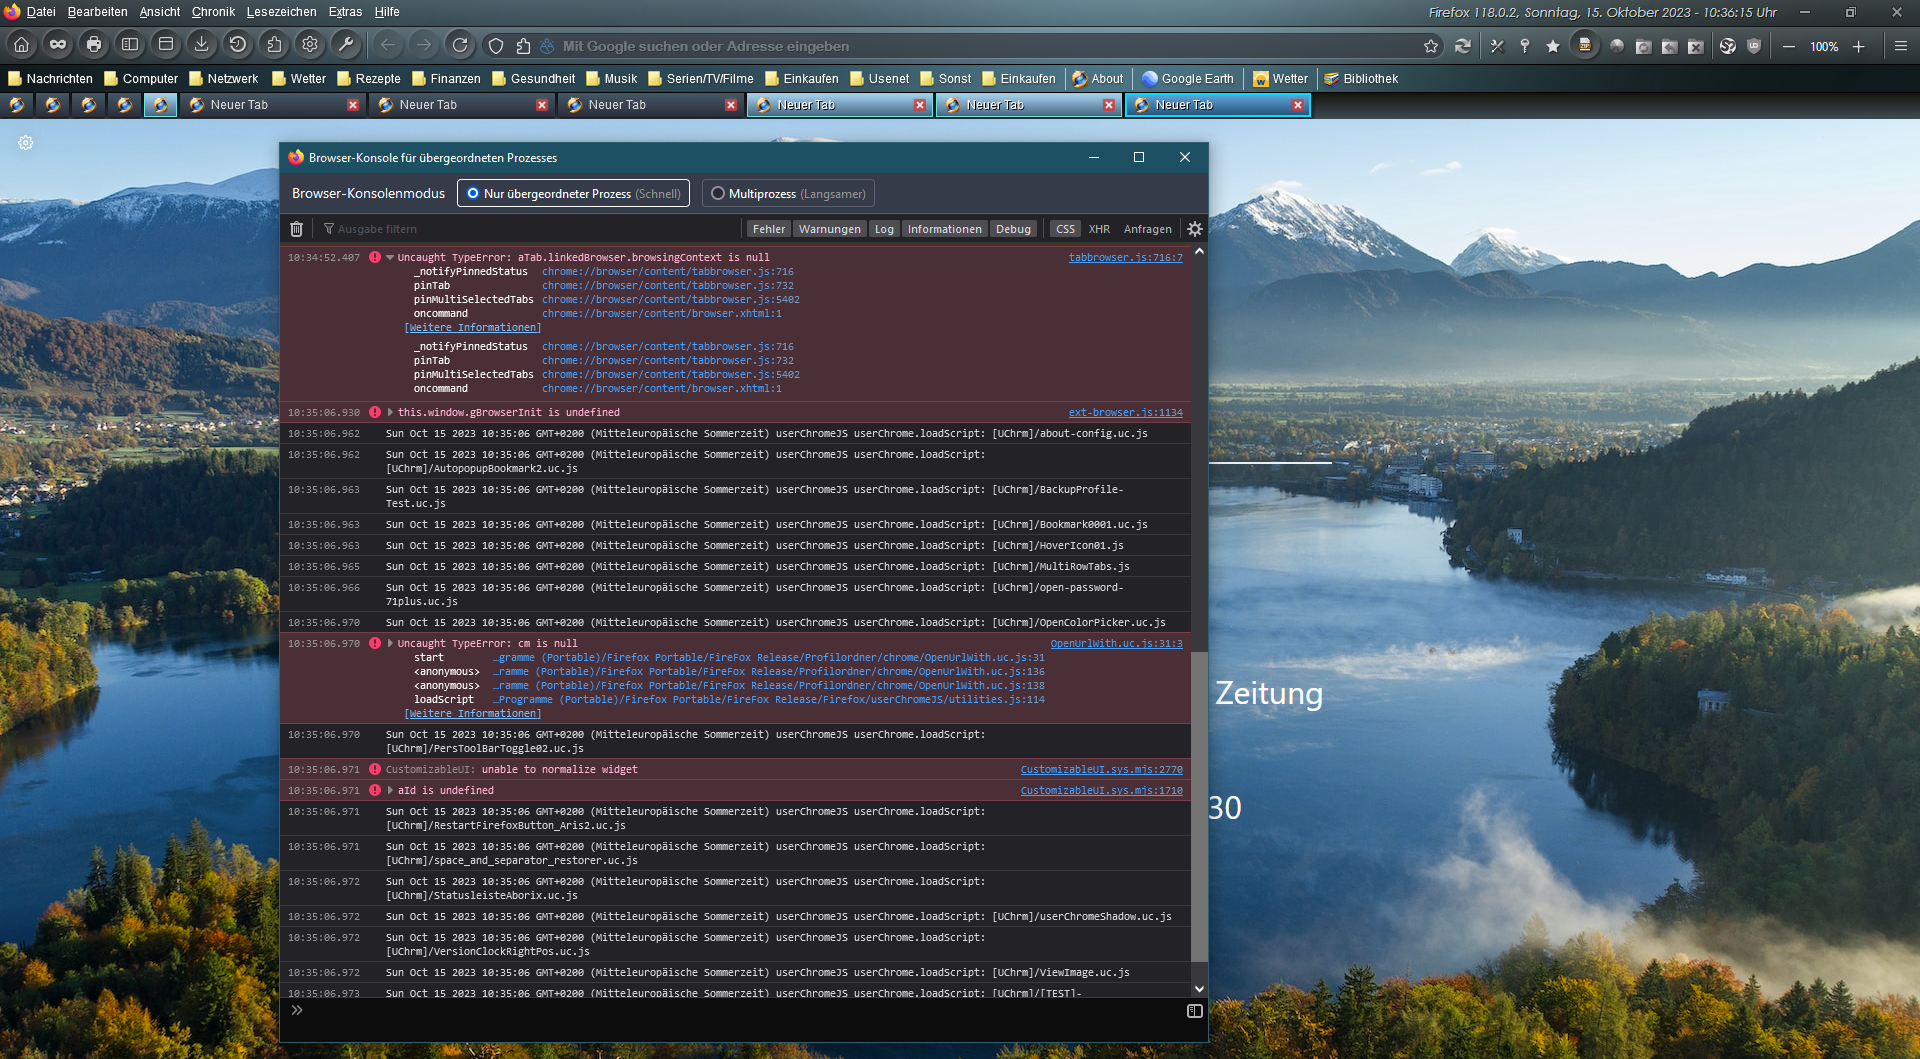Viewport: 1920px width, 1059px height.
Task: Expand the 'this.window.gBrowserInit is undefined' error
Action: (x=390, y=413)
